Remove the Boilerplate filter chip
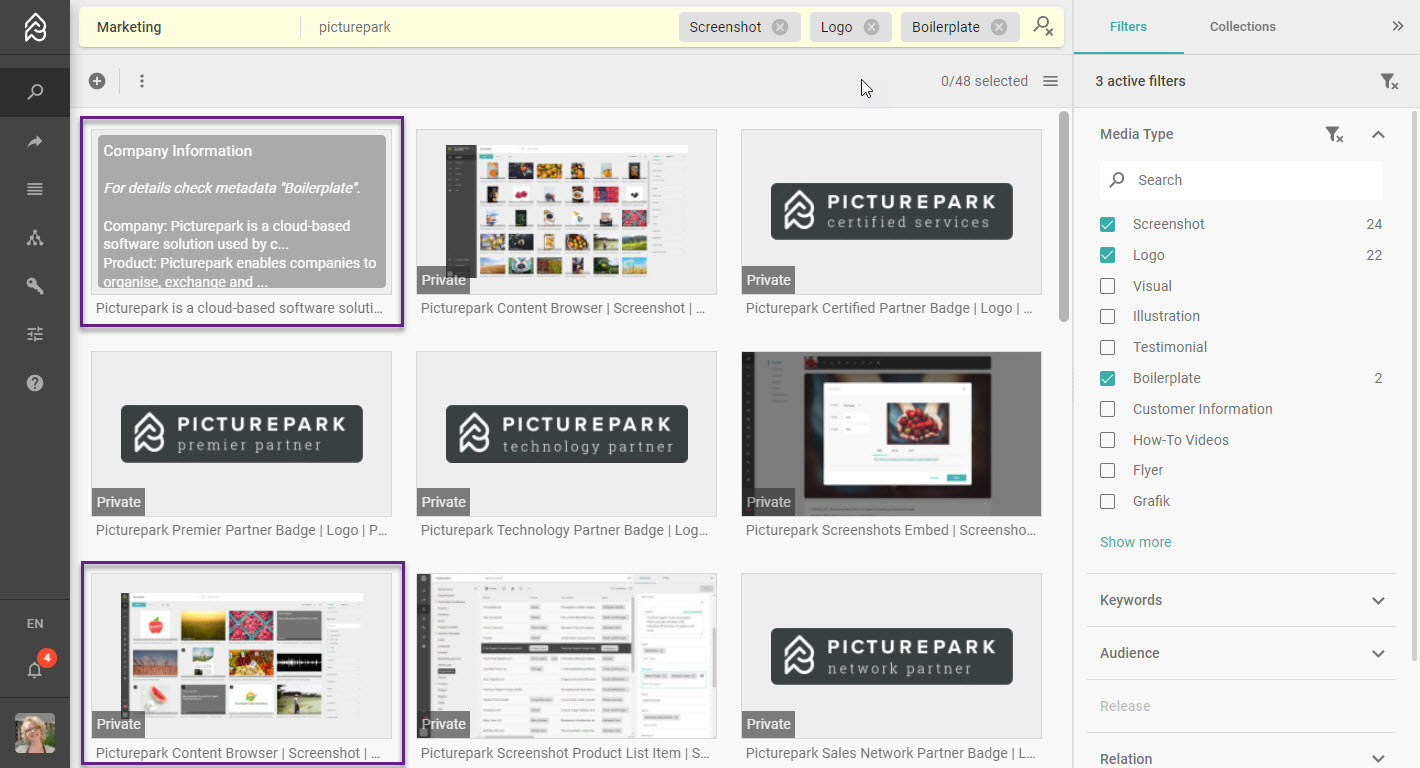This screenshot has width=1420, height=768. pos(999,27)
